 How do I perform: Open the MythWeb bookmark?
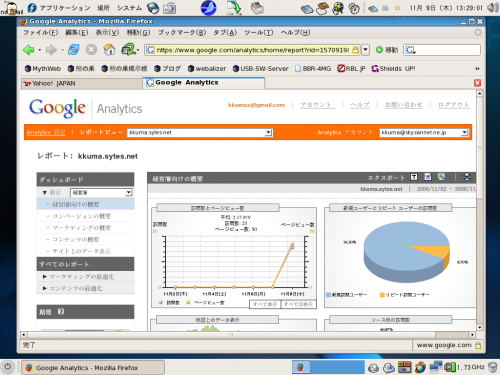[43, 69]
